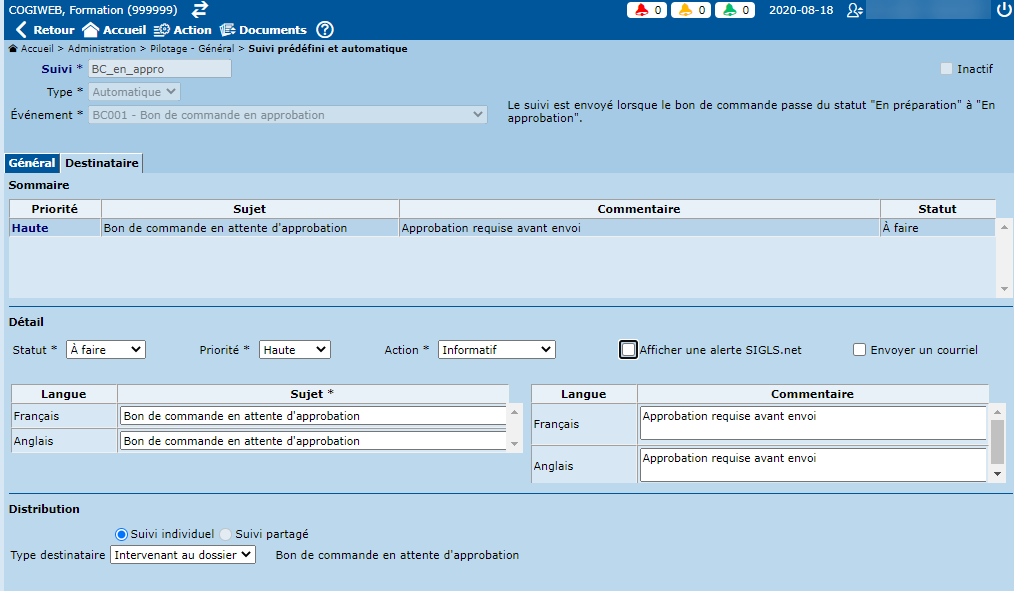1014x591 pixels.
Task: Click the Français Sujet text field
Action: pos(312,416)
